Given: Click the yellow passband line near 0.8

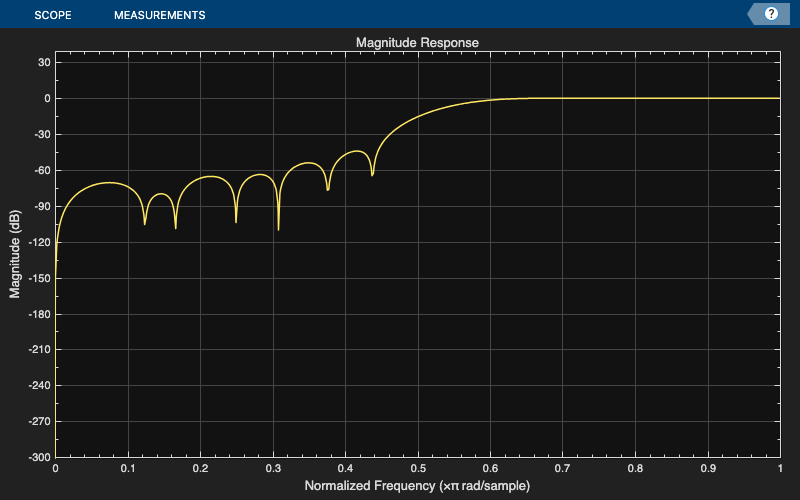Looking at the screenshot, I should (635, 98).
